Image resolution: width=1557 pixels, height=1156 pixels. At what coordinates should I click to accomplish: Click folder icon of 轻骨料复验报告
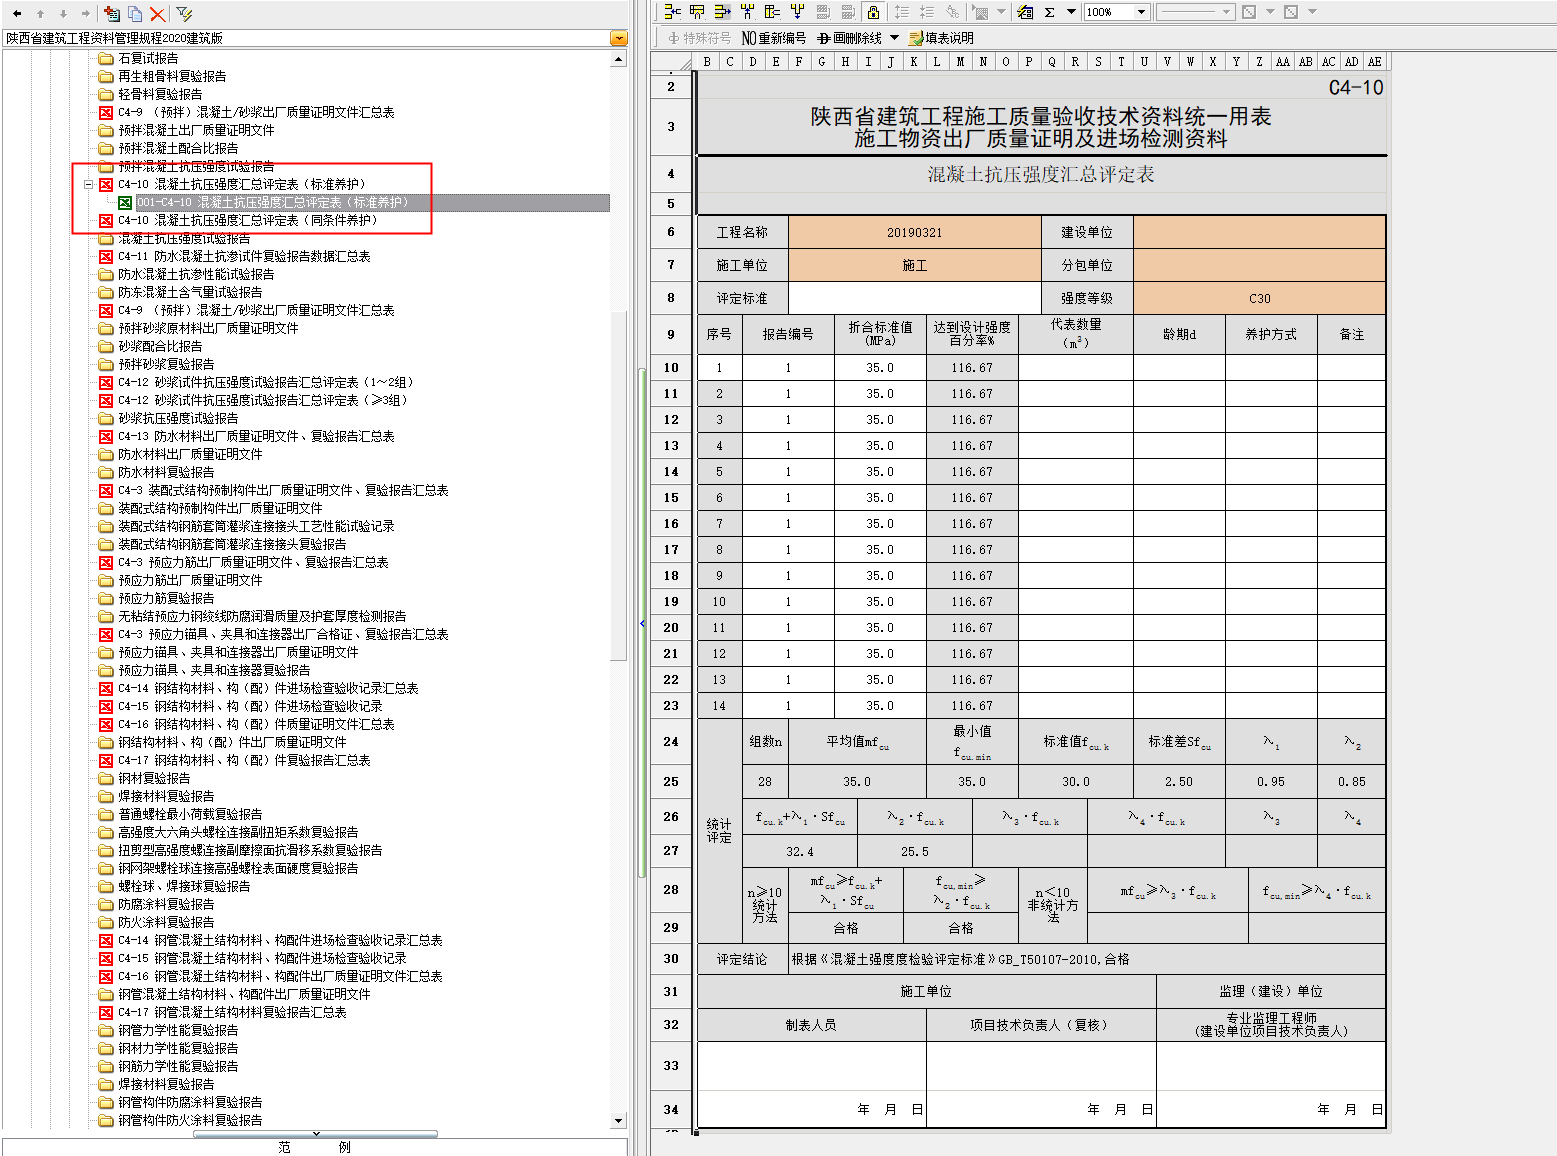coord(106,94)
